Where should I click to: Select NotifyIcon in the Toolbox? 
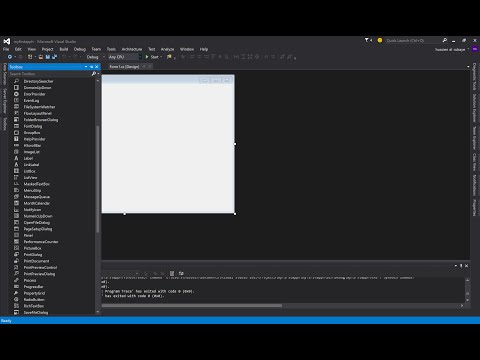click(x=32, y=210)
